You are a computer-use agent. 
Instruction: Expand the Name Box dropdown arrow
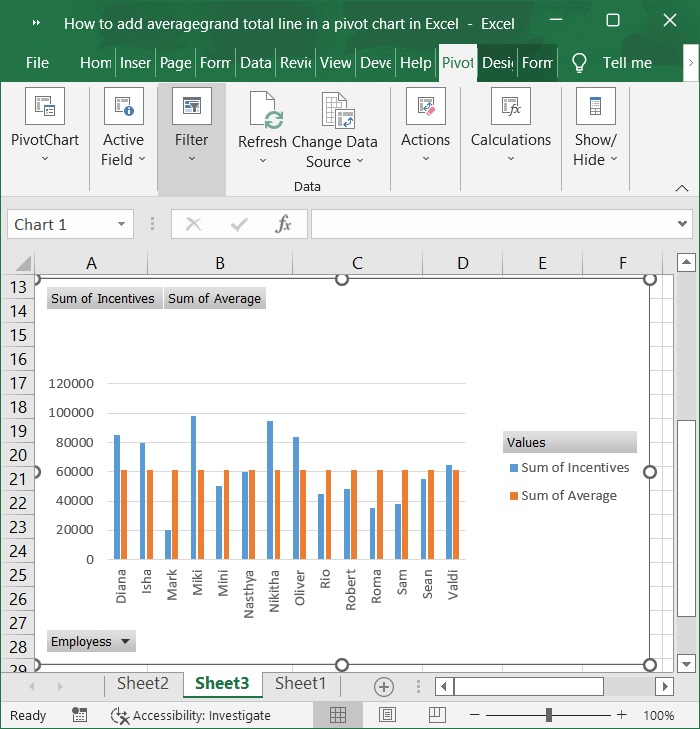121,225
